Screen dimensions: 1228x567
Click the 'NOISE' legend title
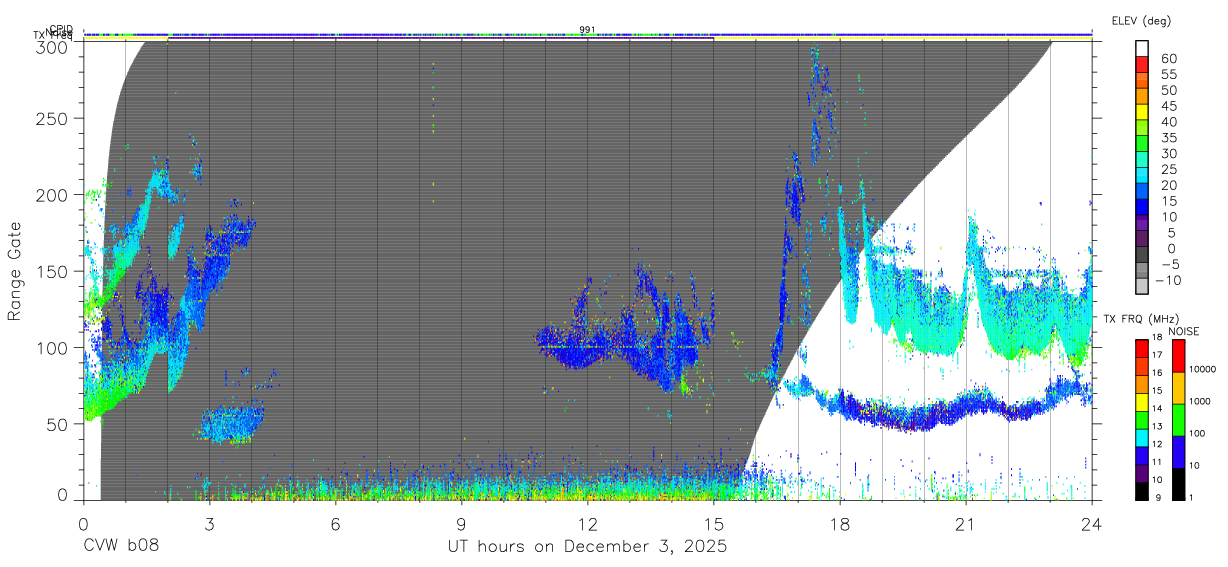(1184, 331)
